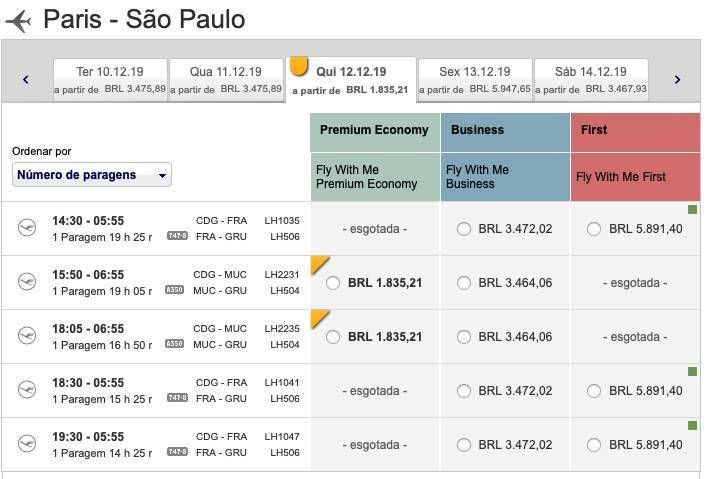Click the airplane icon beside Paris - São Paulo
710x479 pixels.
tap(19, 21)
